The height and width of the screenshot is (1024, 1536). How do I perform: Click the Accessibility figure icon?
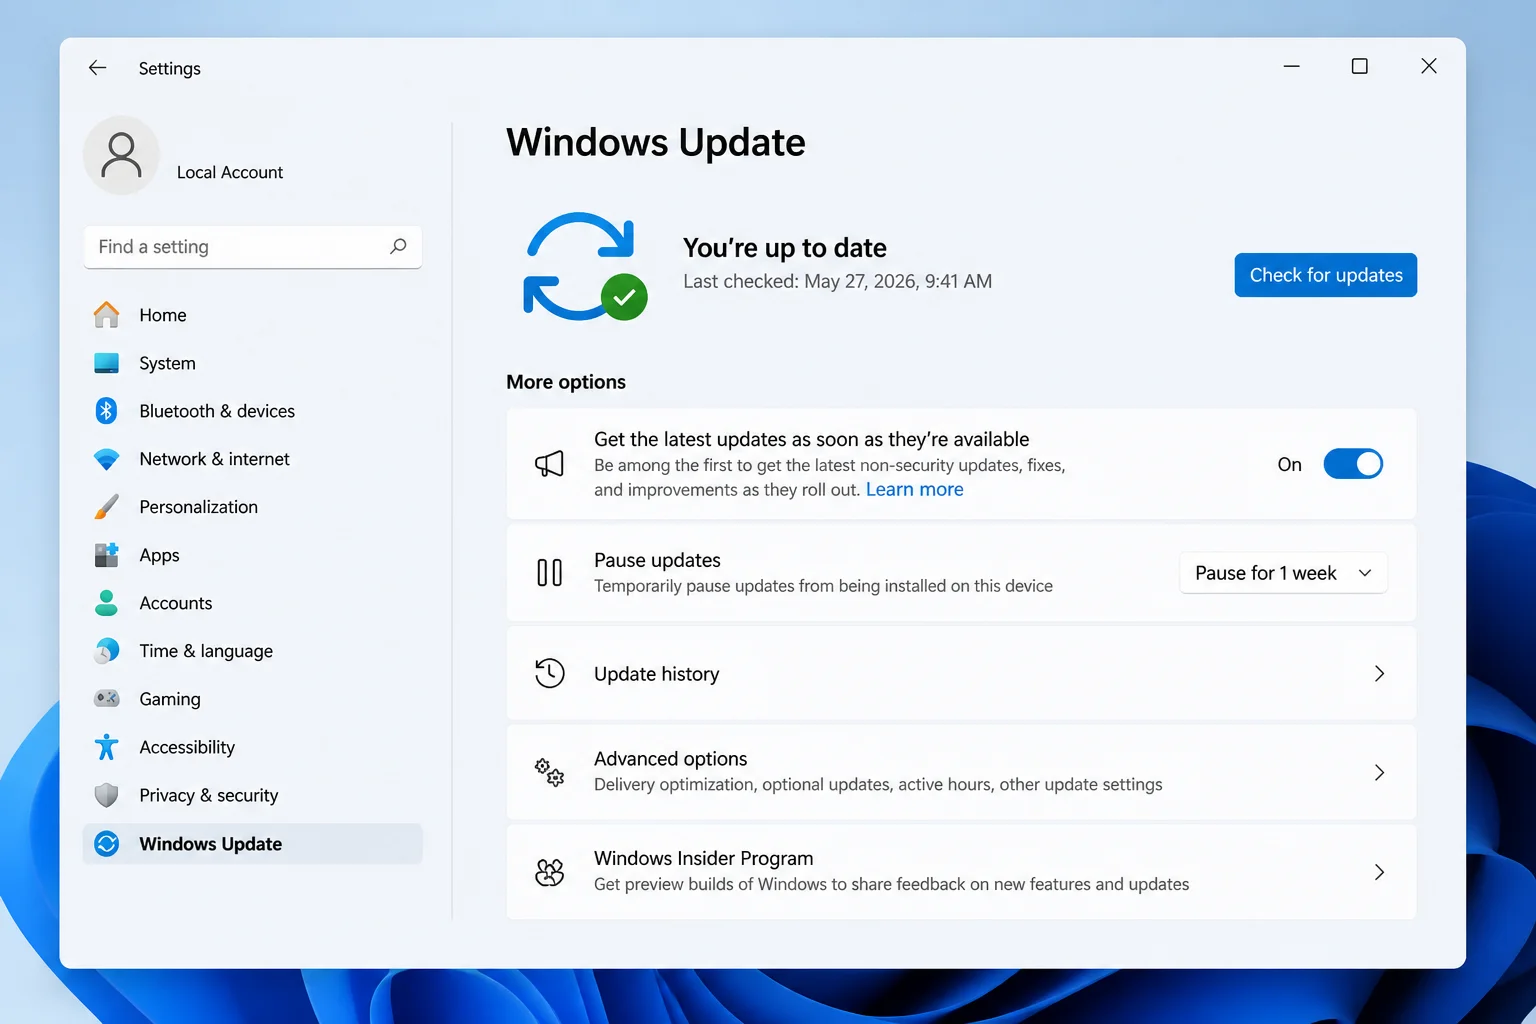tap(107, 747)
